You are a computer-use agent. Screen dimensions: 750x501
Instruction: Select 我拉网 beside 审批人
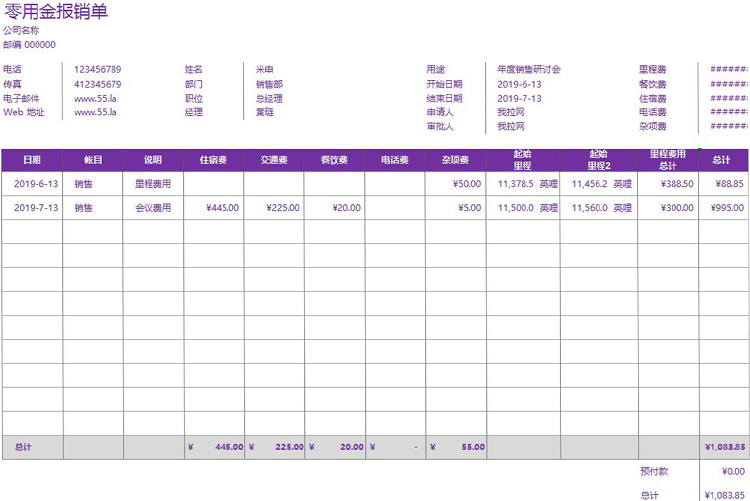pyautogui.click(x=511, y=126)
